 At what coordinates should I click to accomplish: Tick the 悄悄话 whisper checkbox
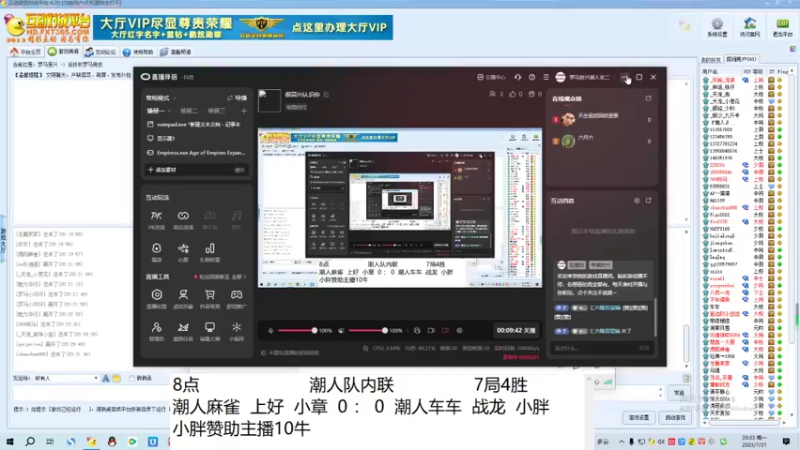(x=132, y=378)
